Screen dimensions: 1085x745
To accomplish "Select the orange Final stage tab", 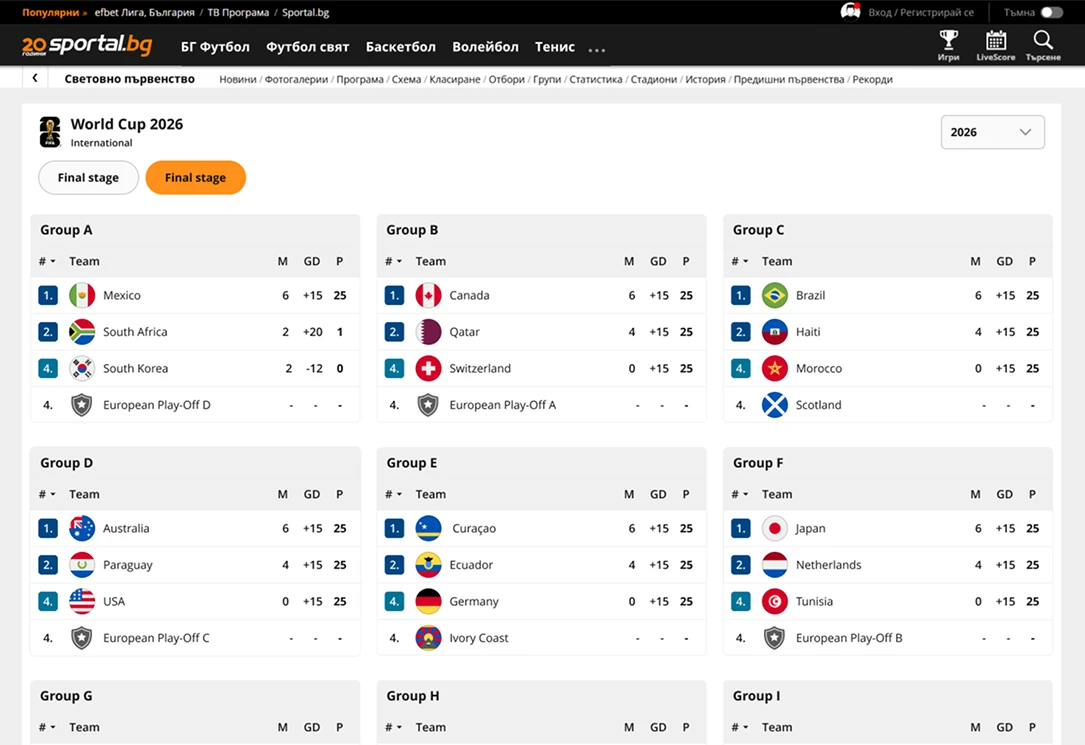I will (195, 178).
